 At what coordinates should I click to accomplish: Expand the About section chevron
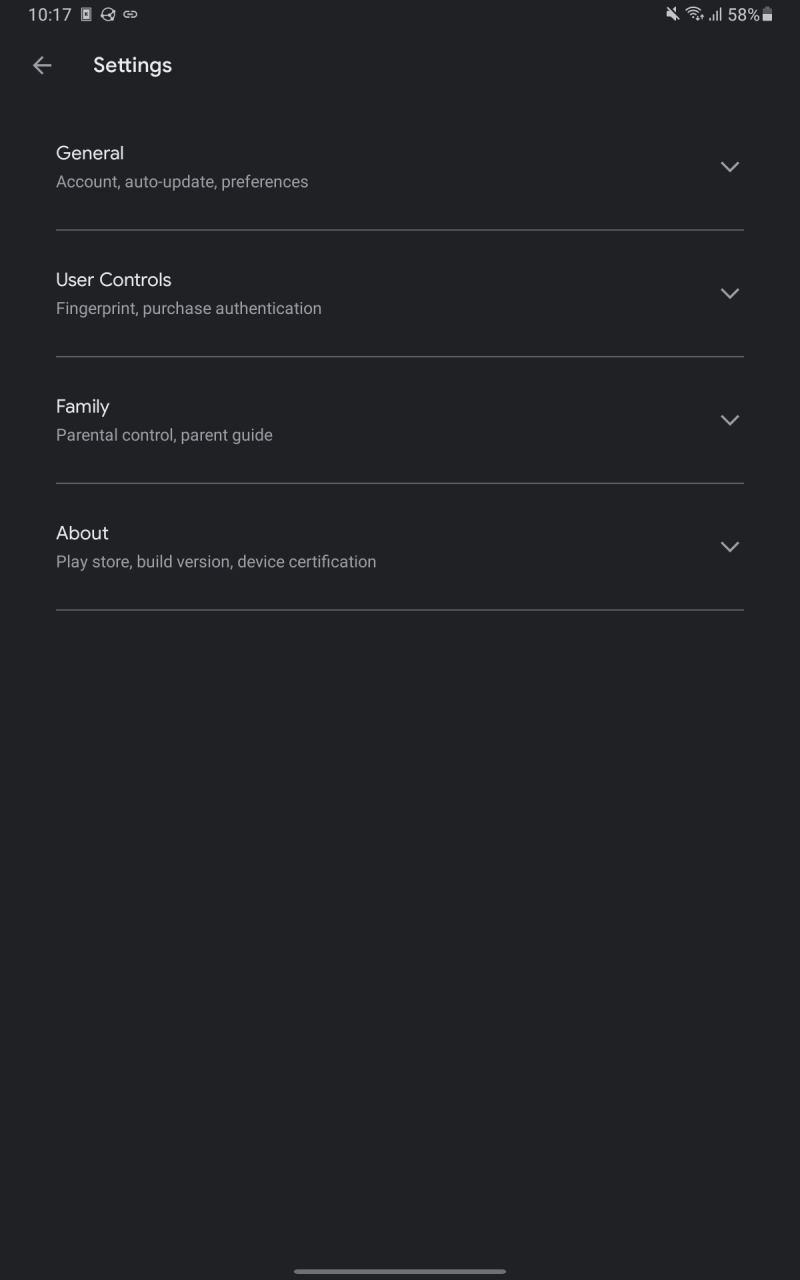click(x=730, y=547)
